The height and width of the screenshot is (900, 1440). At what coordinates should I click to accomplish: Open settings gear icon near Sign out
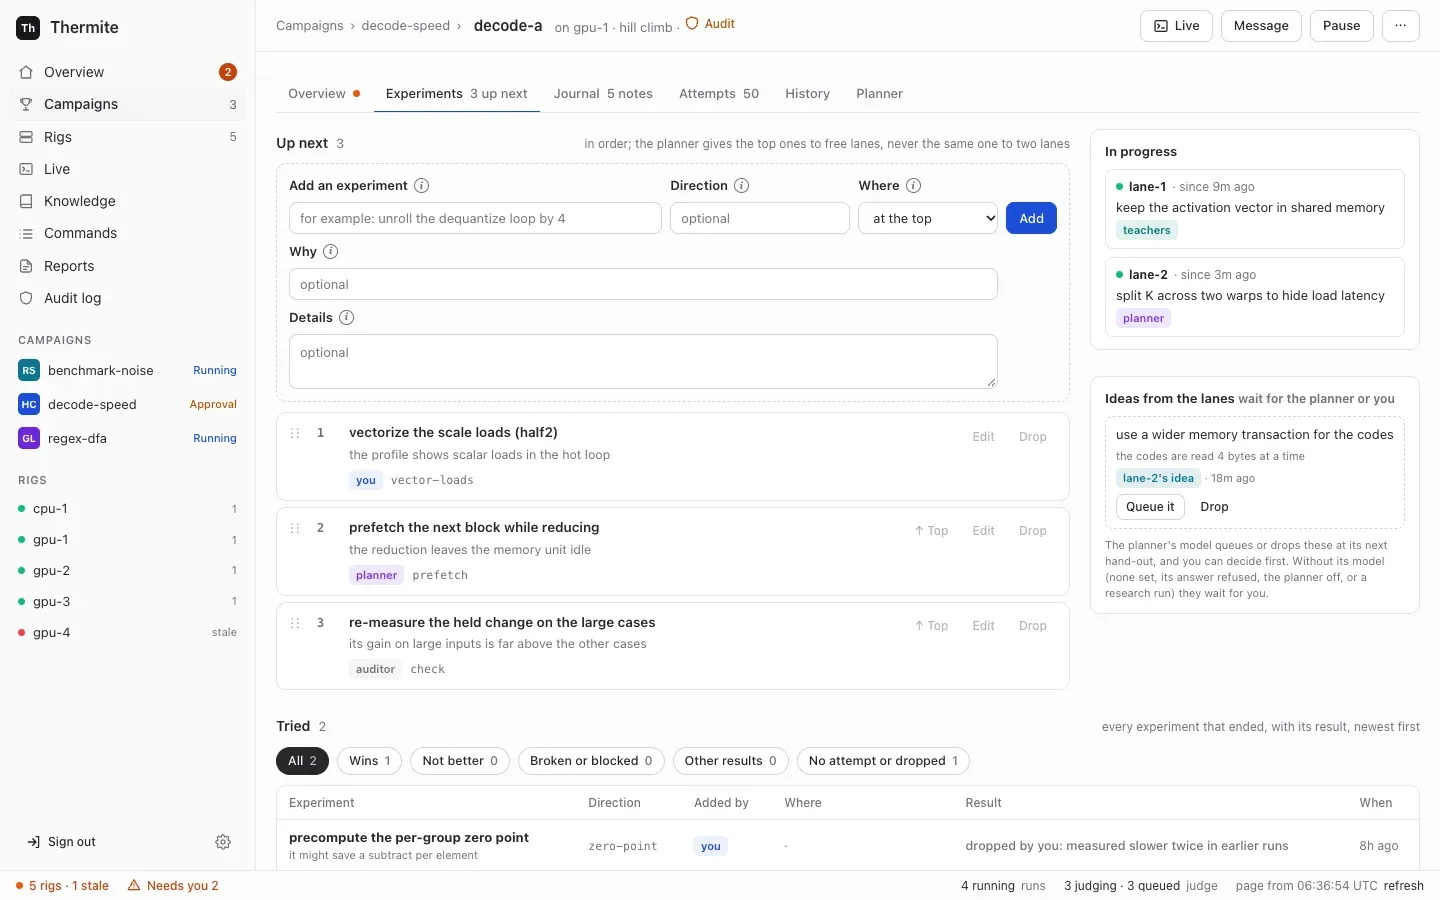click(223, 842)
